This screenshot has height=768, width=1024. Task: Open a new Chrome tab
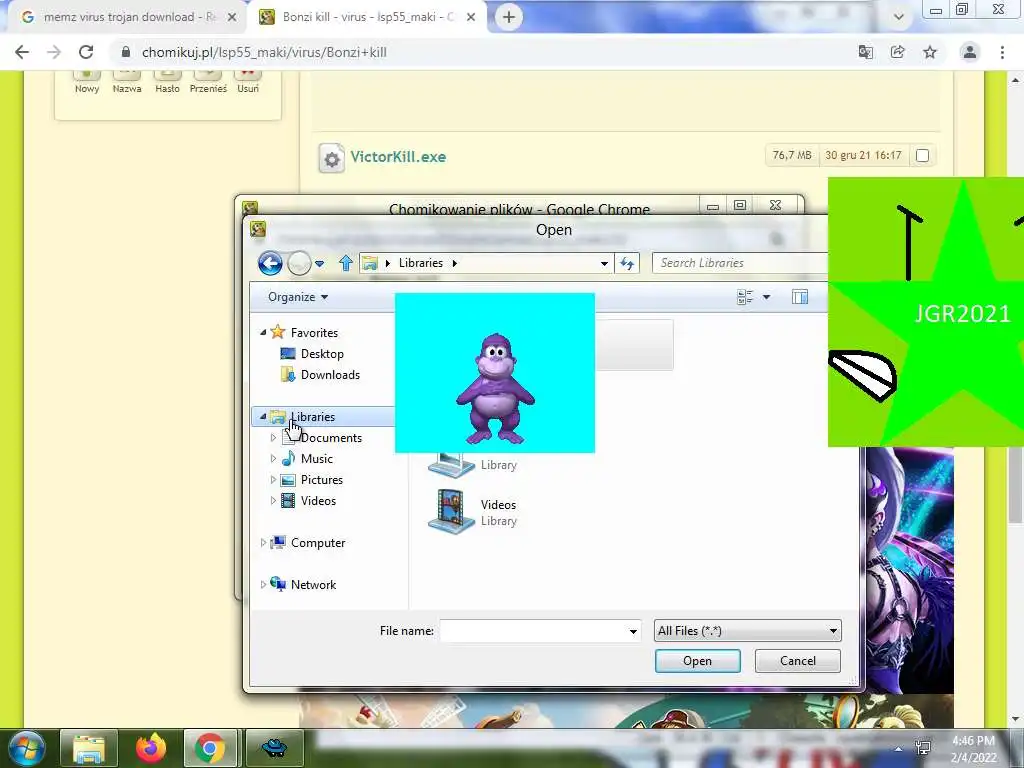point(509,17)
